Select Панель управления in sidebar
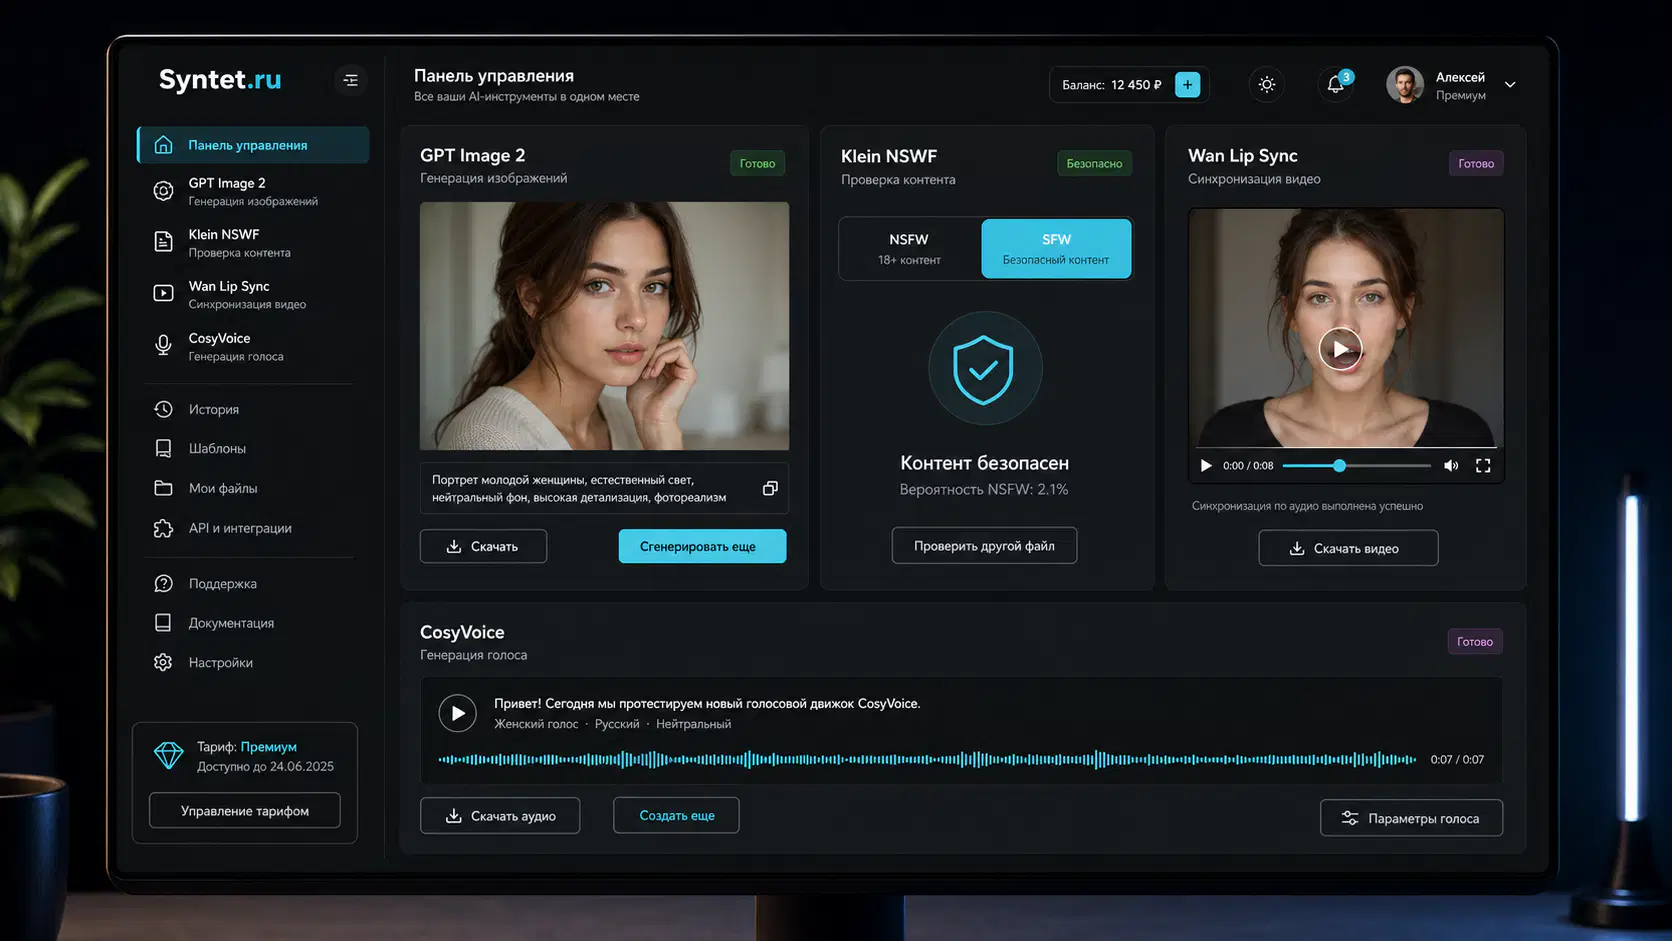The image size is (1672, 941). [x=253, y=145]
